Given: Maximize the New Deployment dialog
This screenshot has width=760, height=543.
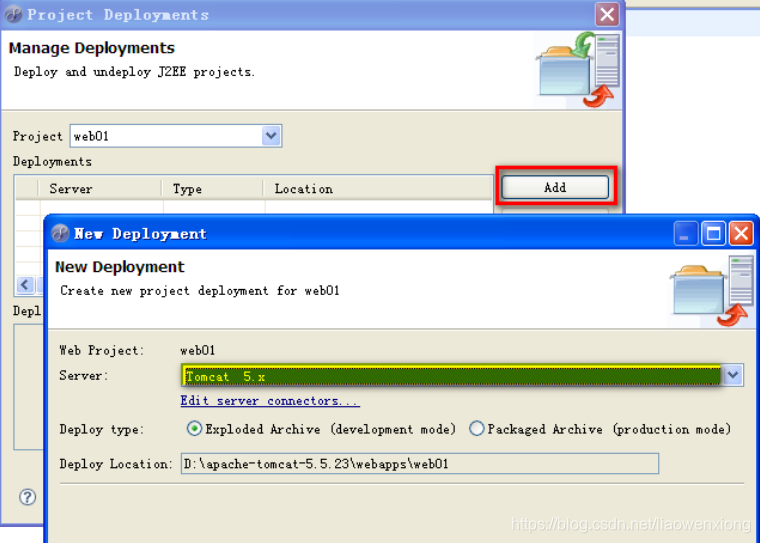Looking at the screenshot, I should pos(713,234).
